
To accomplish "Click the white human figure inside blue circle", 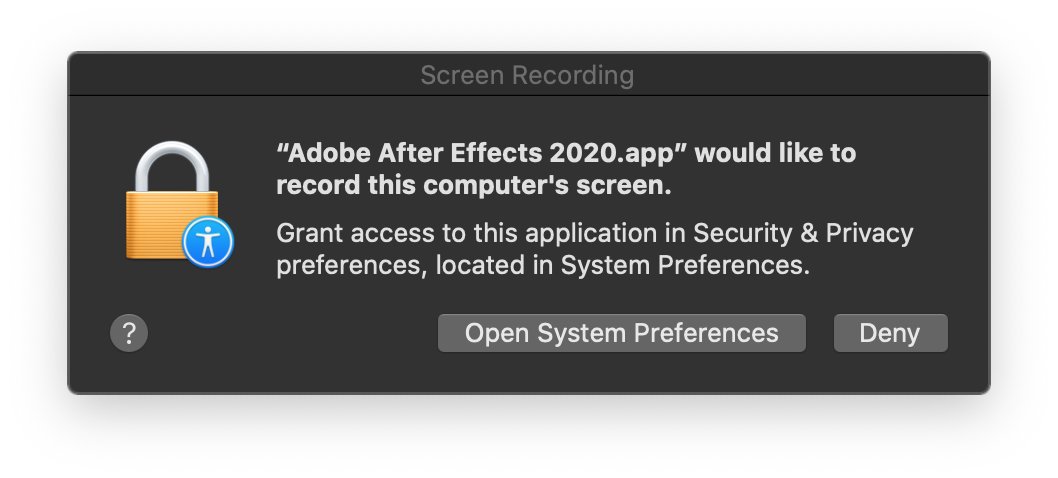I will tap(208, 242).
